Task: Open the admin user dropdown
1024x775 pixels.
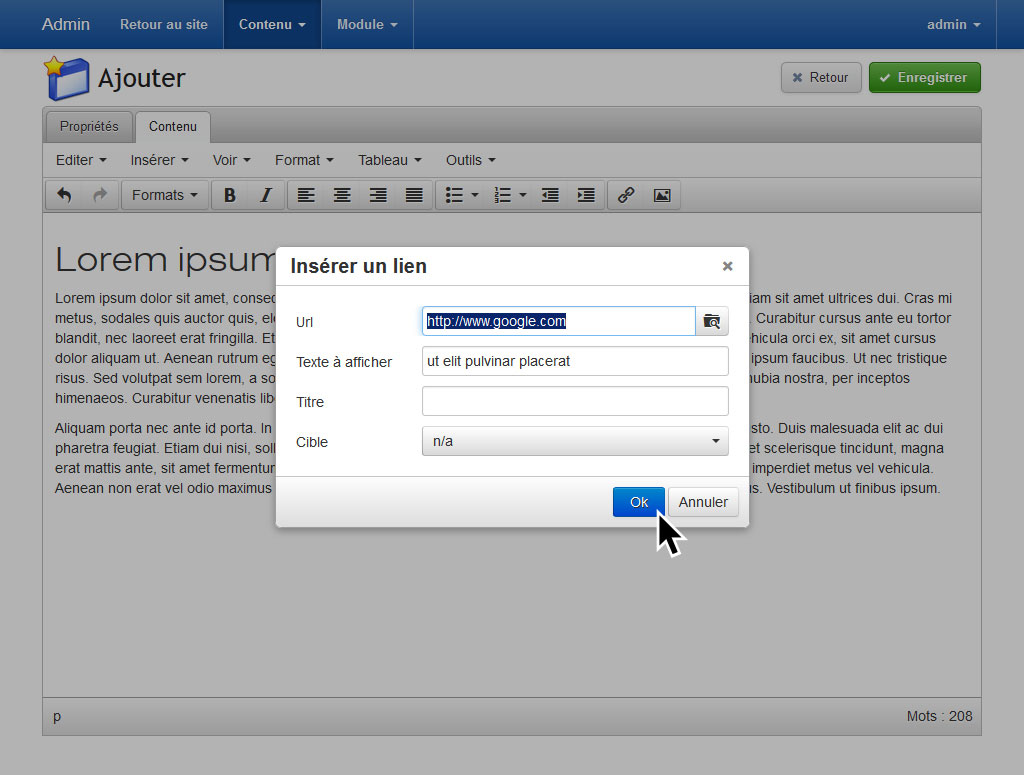Action: (953, 24)
